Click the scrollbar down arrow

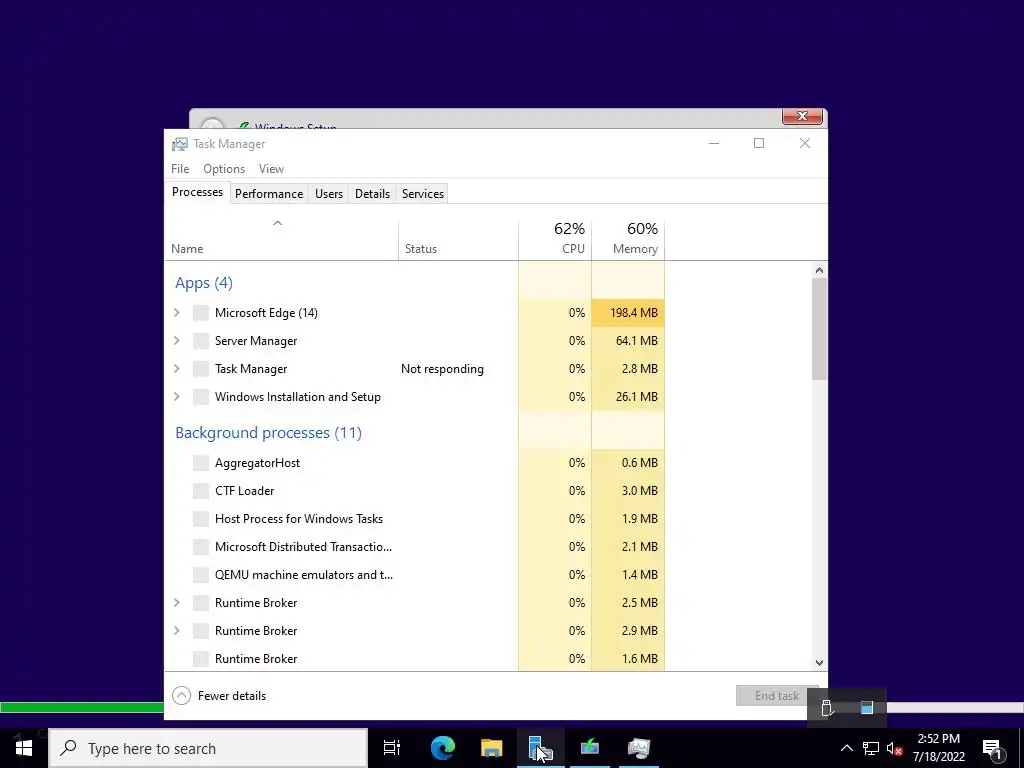coord(820,662)
